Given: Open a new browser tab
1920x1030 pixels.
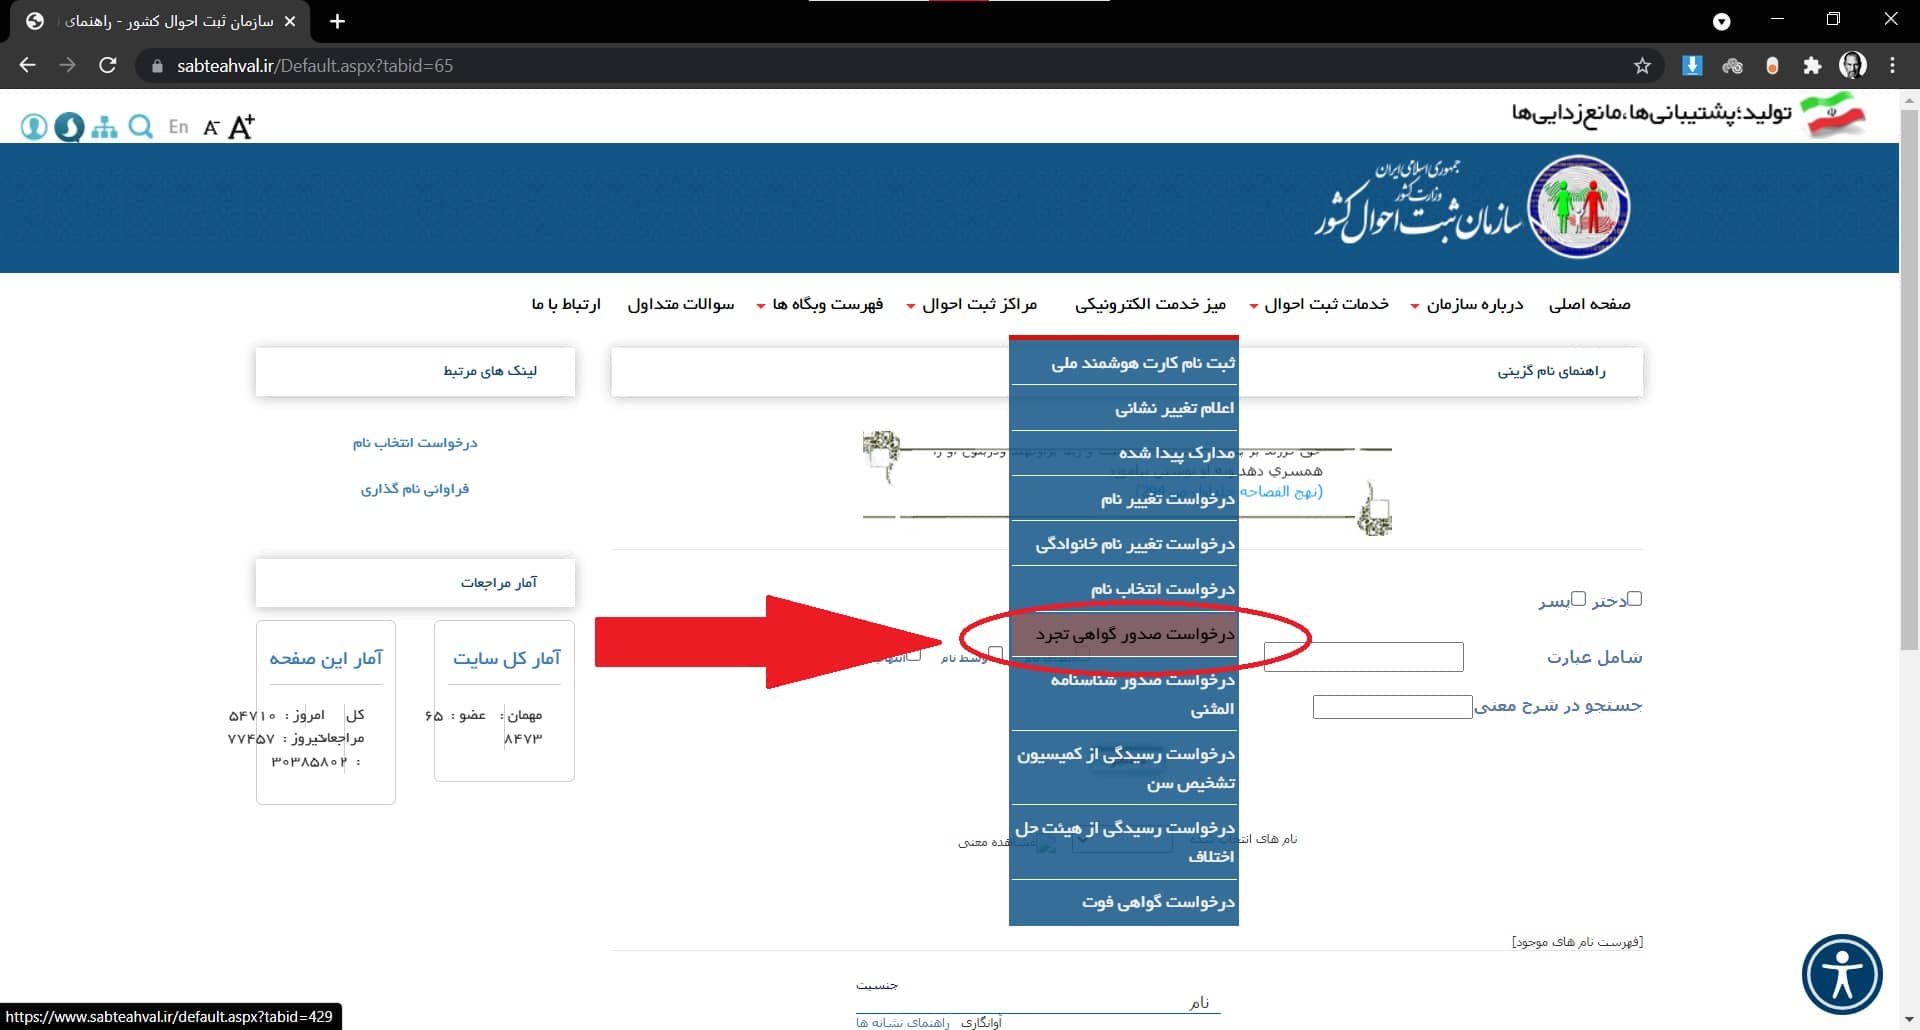Looking at the screenshot, I should click(337, 21).
